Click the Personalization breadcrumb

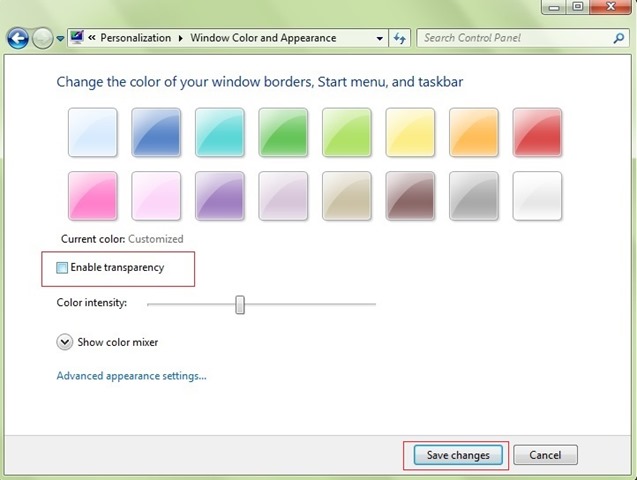coord(136,38)
